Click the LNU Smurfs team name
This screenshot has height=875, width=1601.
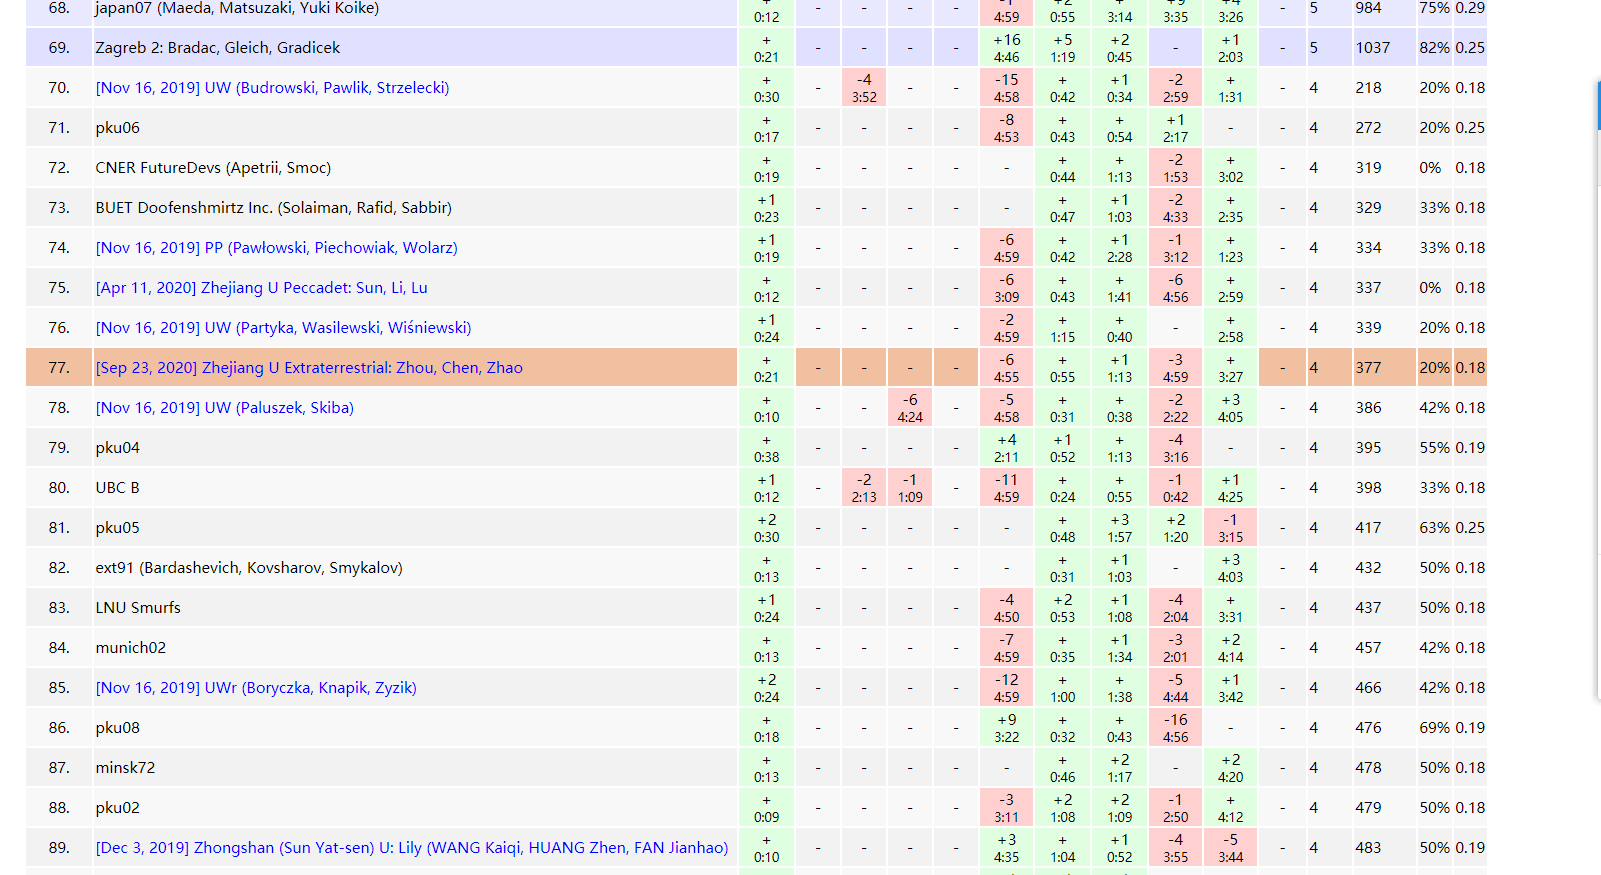click(138, 608)
